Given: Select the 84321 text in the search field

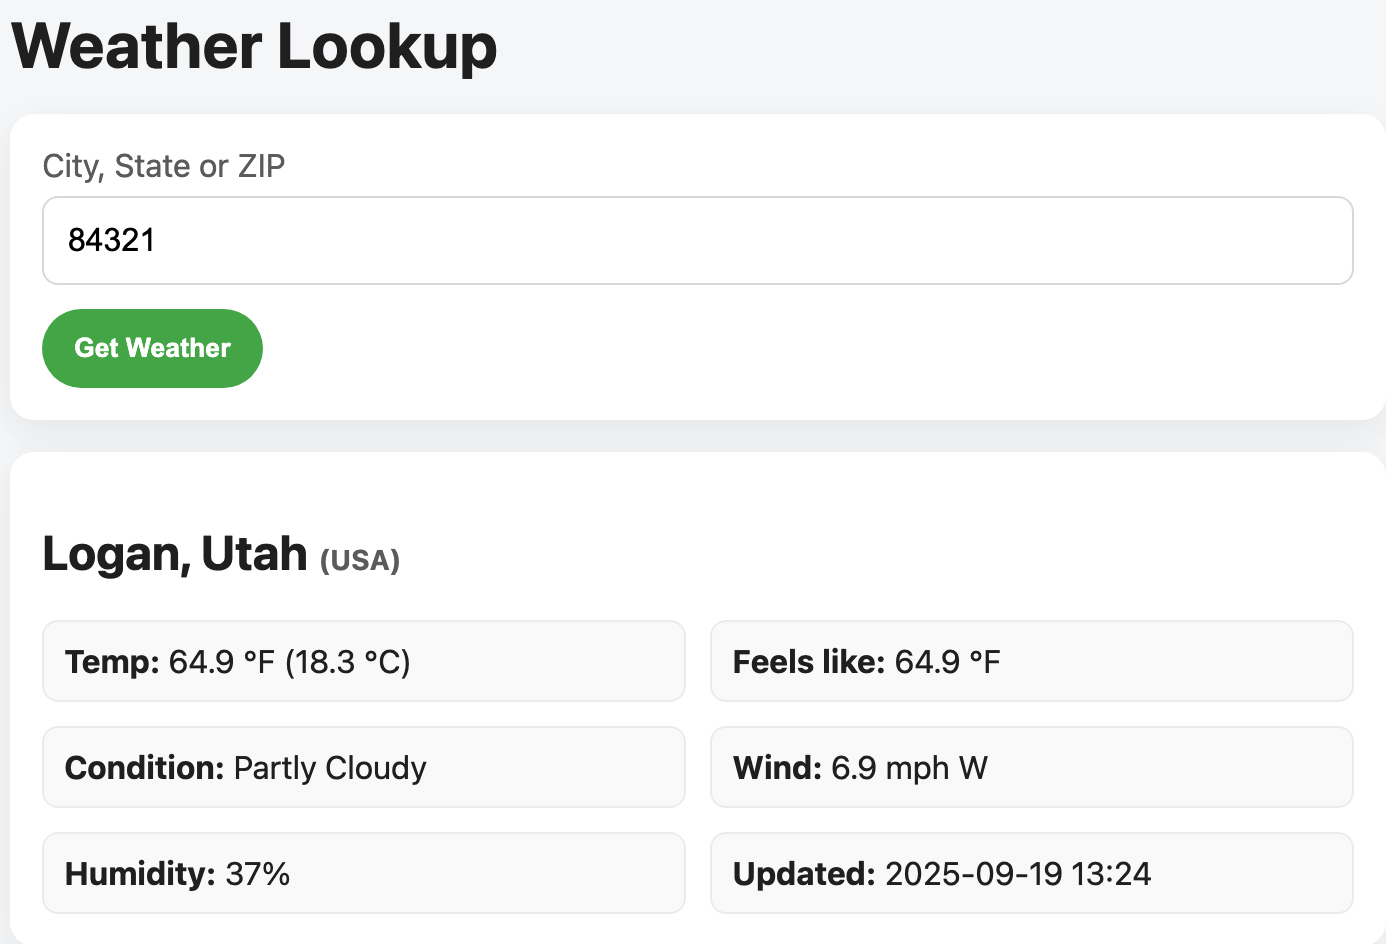Looking at the screenshot, I should coord(112,240).
